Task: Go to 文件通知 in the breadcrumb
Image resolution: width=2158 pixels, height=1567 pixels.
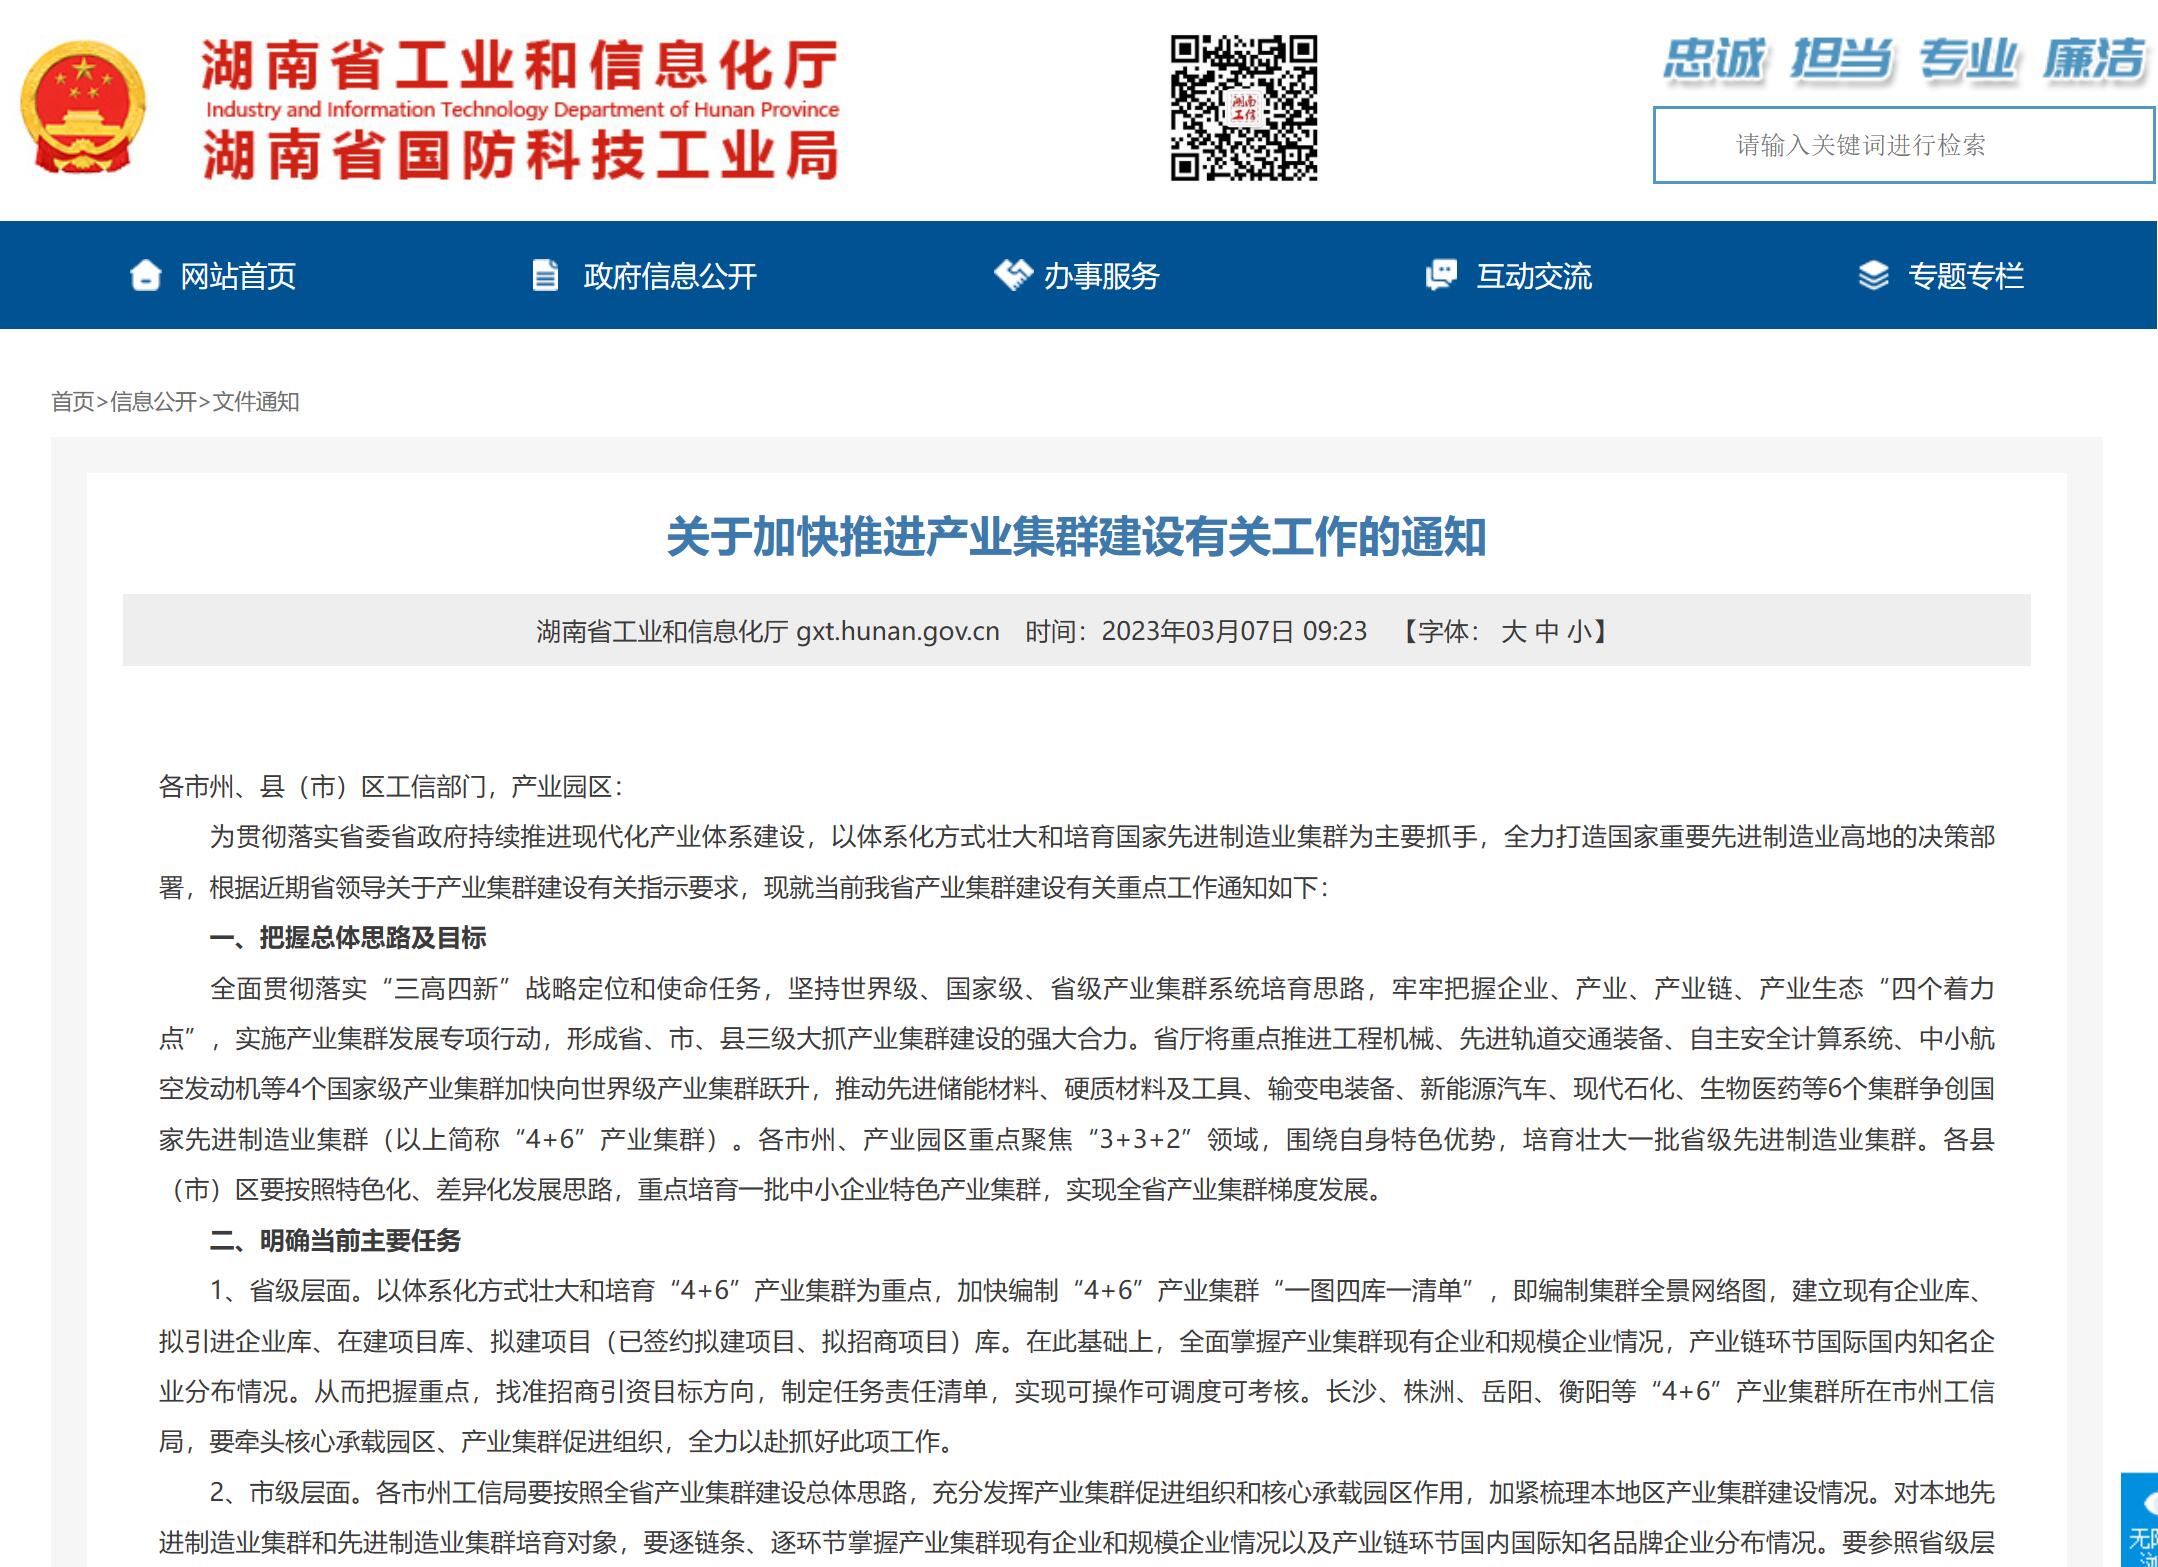Action: [x=256, y=402]
